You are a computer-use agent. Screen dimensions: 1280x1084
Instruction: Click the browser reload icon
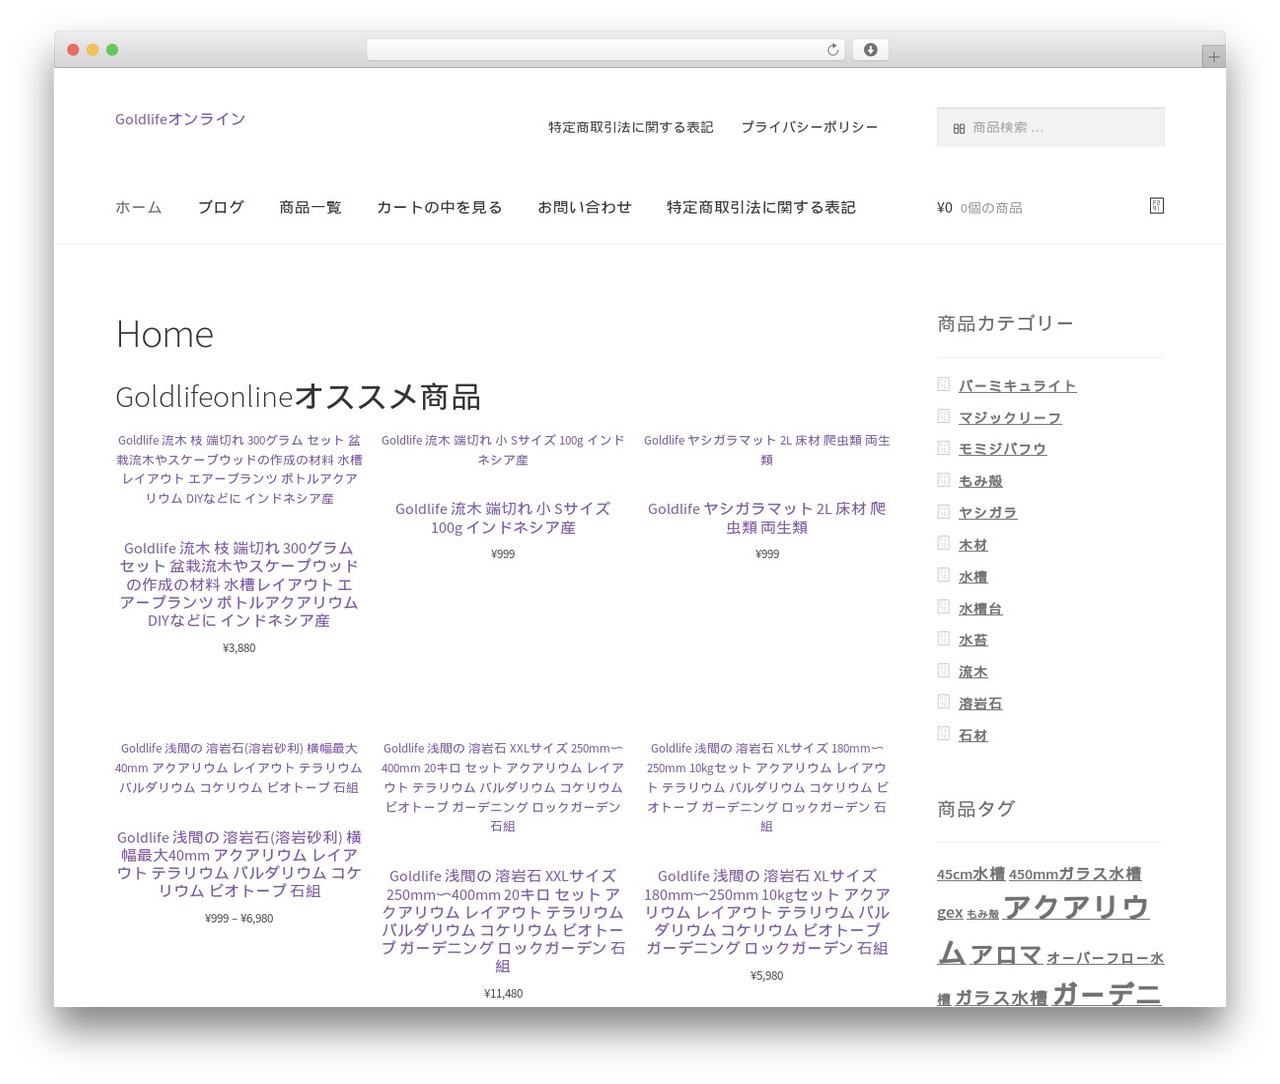(x=832, y=50)
